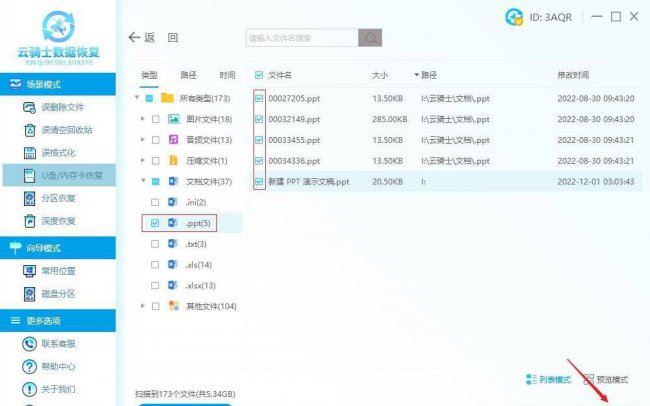Open the 误清空回收站 recycle bin icon
This screenshot has width=650, height=406.
coord(29,130)
